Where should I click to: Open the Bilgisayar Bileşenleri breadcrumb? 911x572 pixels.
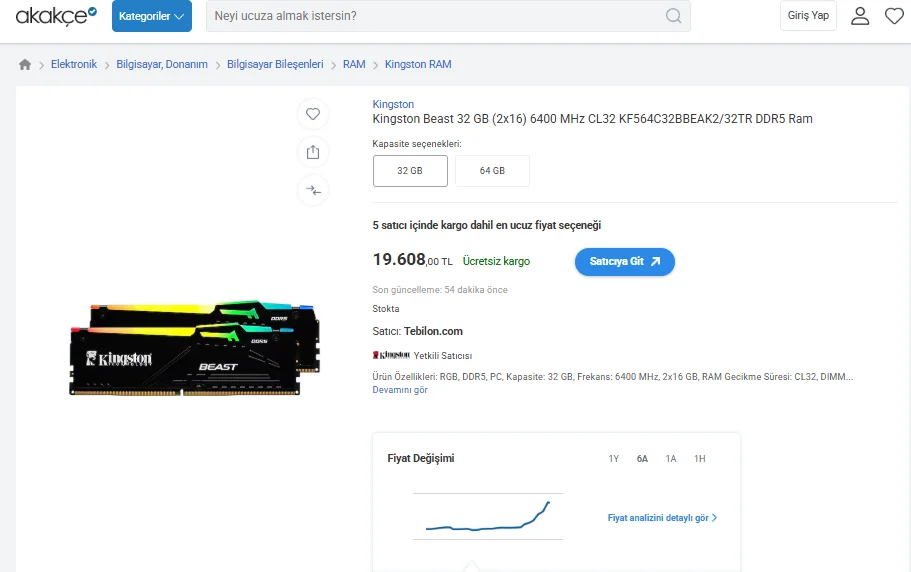[x=275, y=64]
